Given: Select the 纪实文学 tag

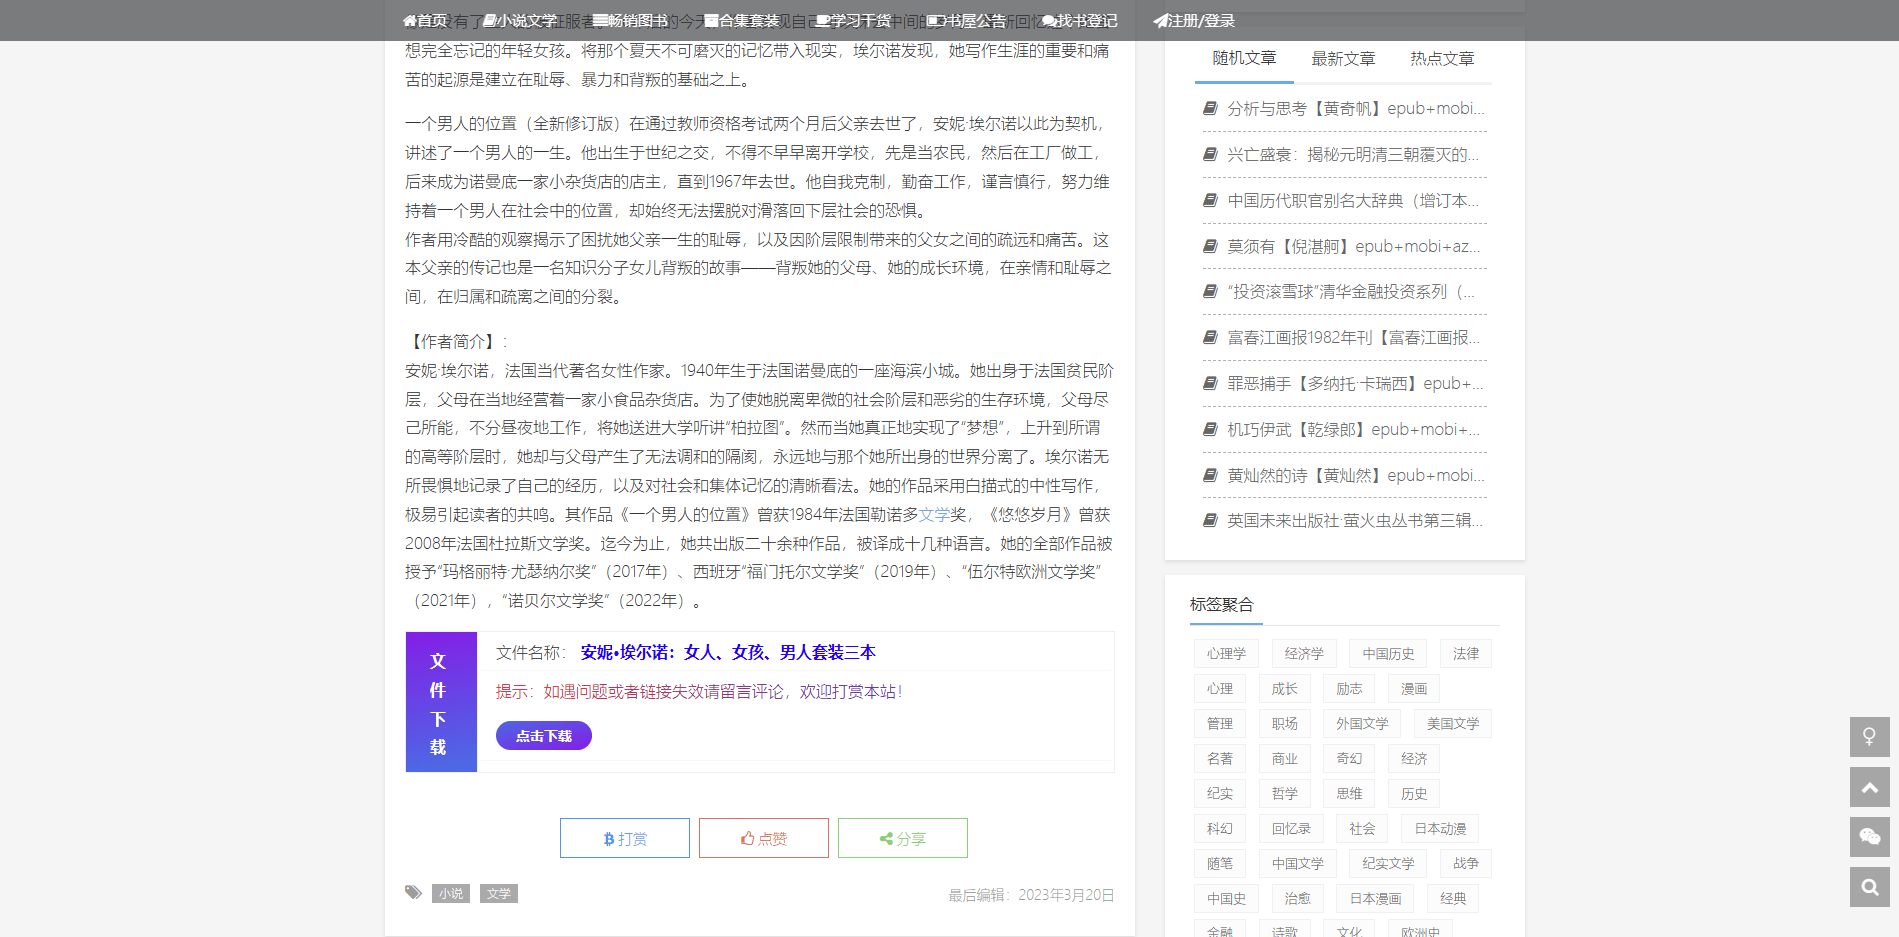Looking at the screenshot, I should [x=1388, y=863].
